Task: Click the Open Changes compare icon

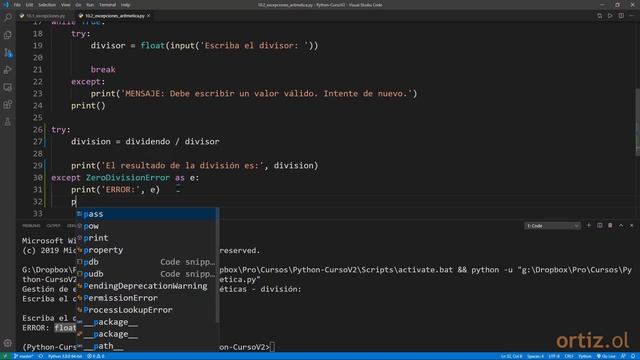Action: pyautogui.click(x=599, y=16)
